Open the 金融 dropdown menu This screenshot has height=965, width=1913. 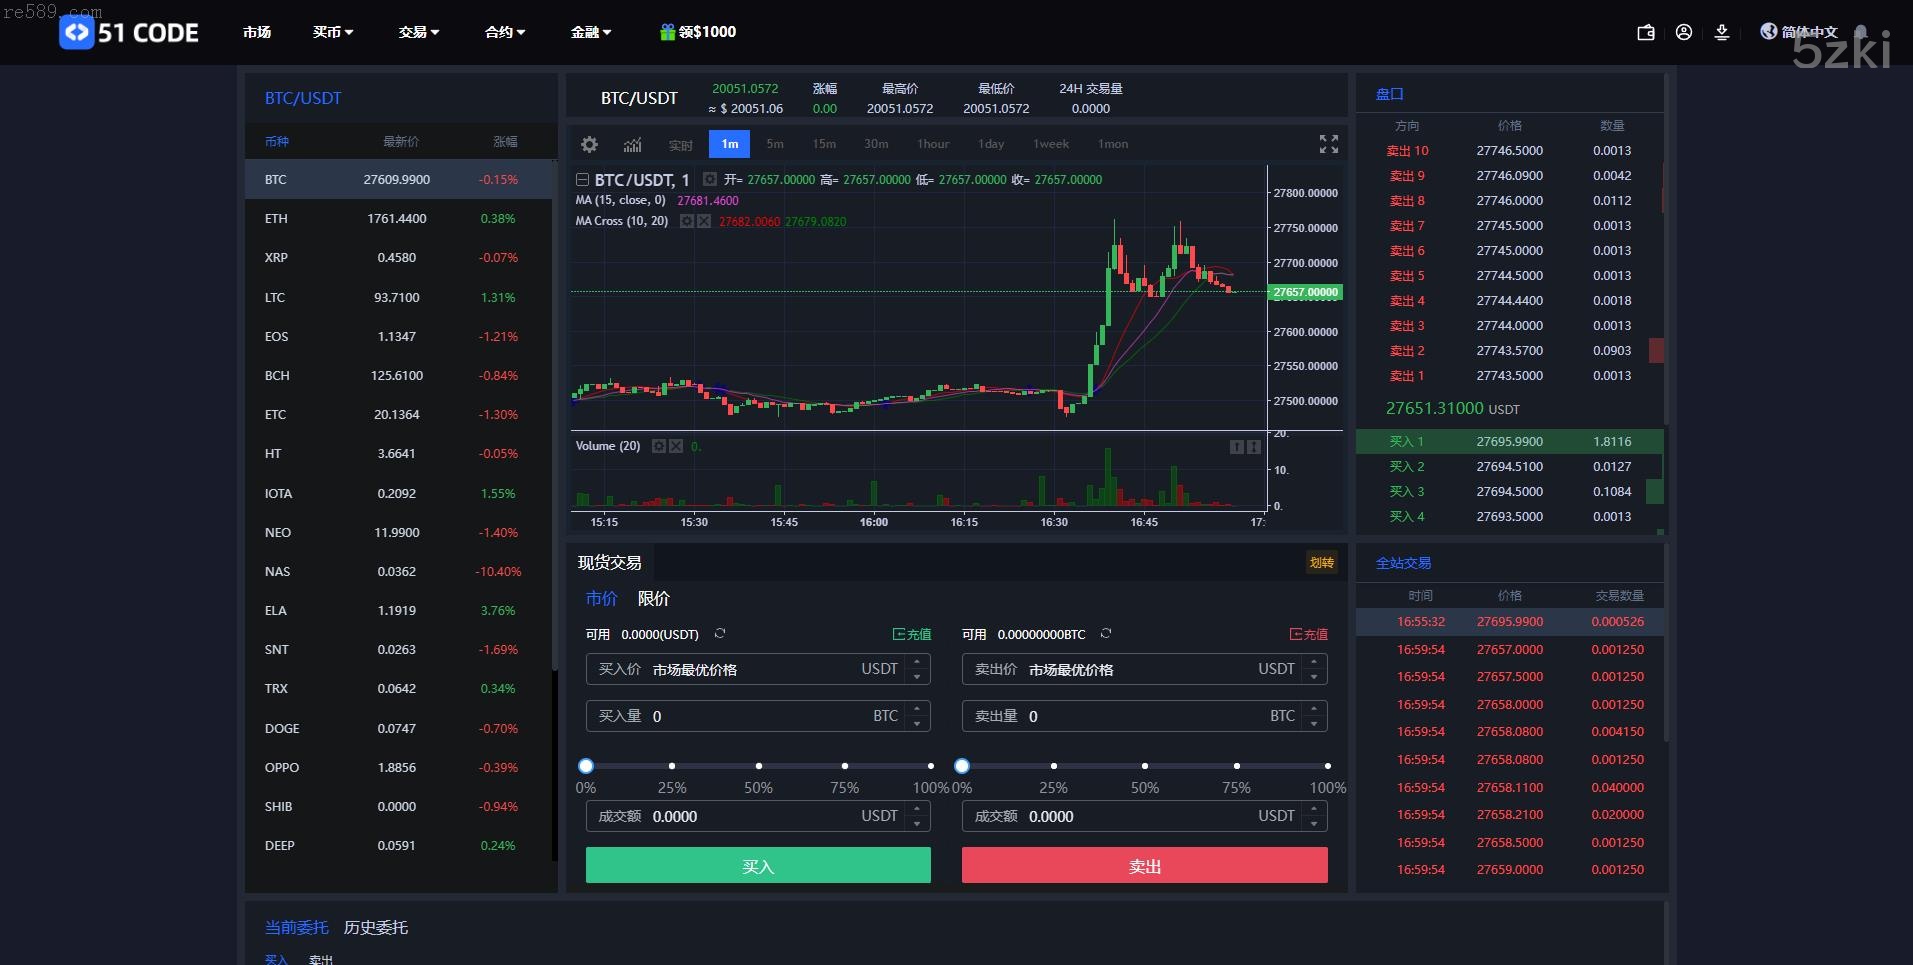click(x=591, y=32)
